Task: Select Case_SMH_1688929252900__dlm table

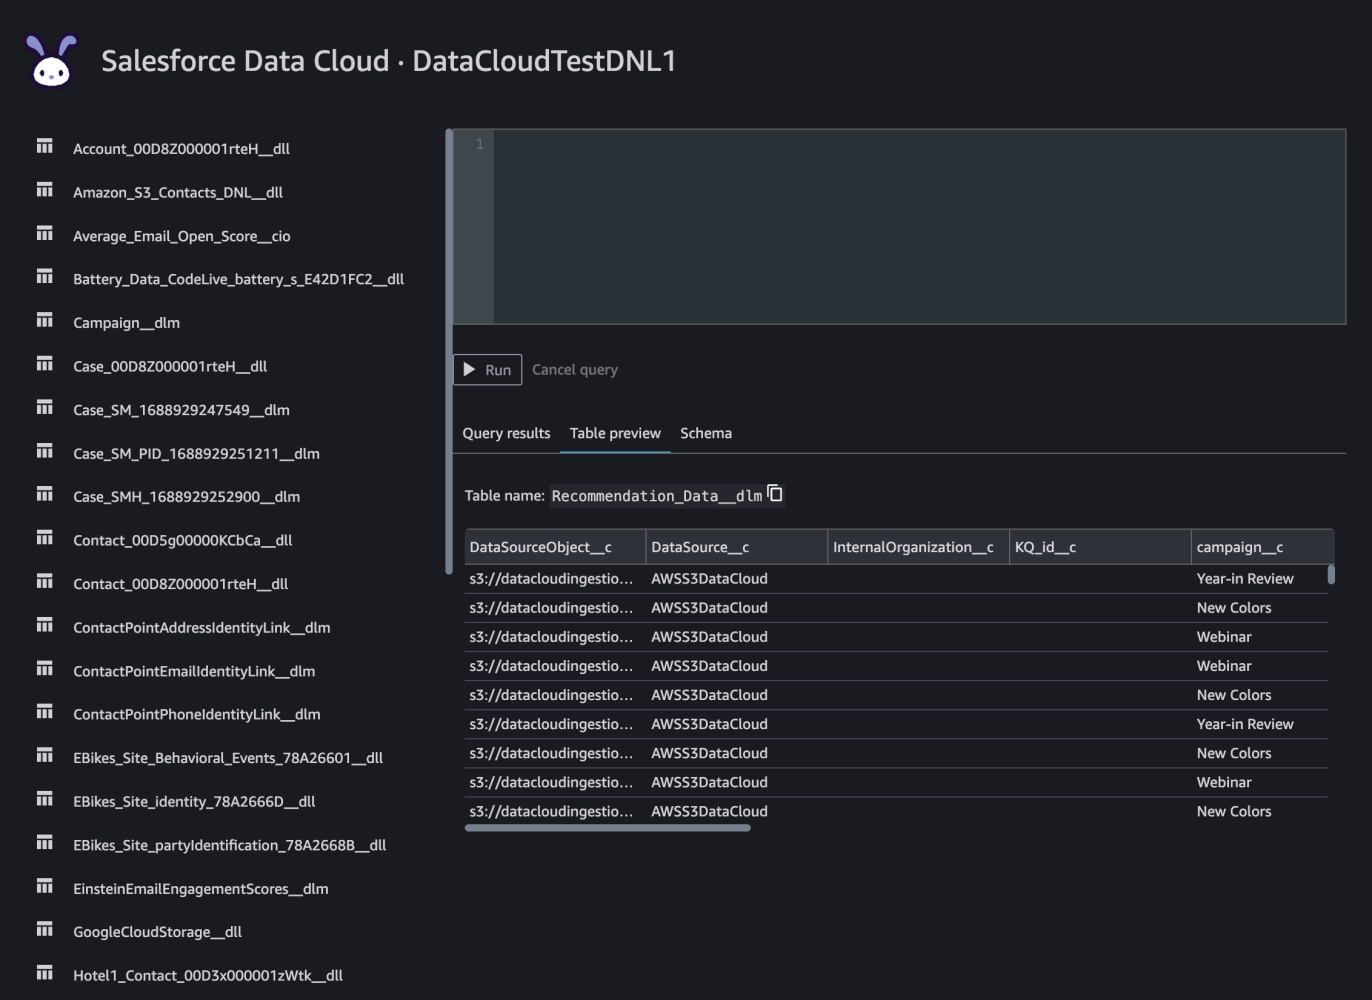Action: [x=186, y=497]
